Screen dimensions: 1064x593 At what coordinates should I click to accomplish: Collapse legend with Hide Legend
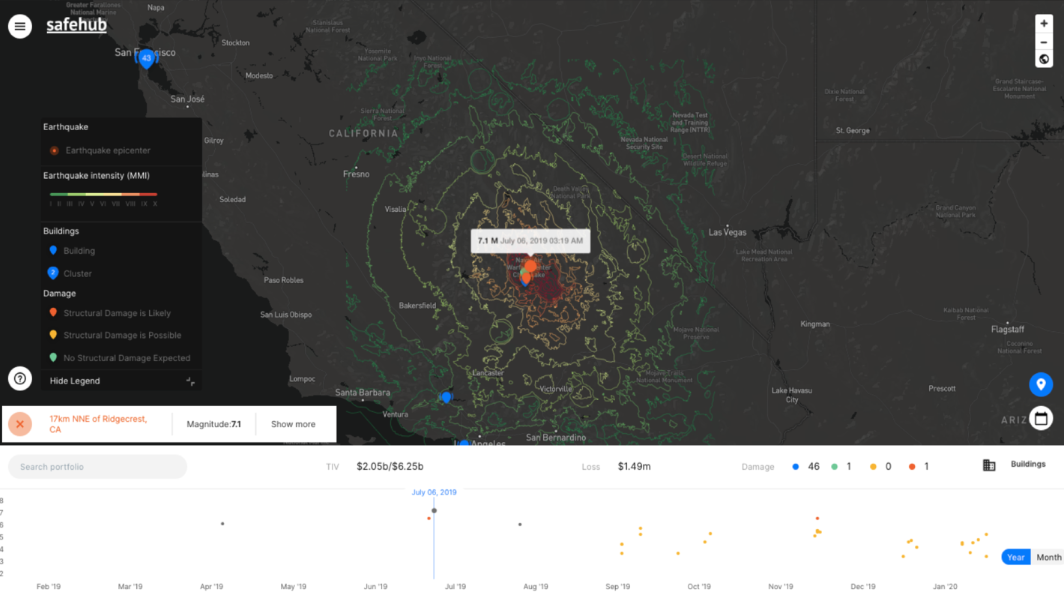[75, 381]
